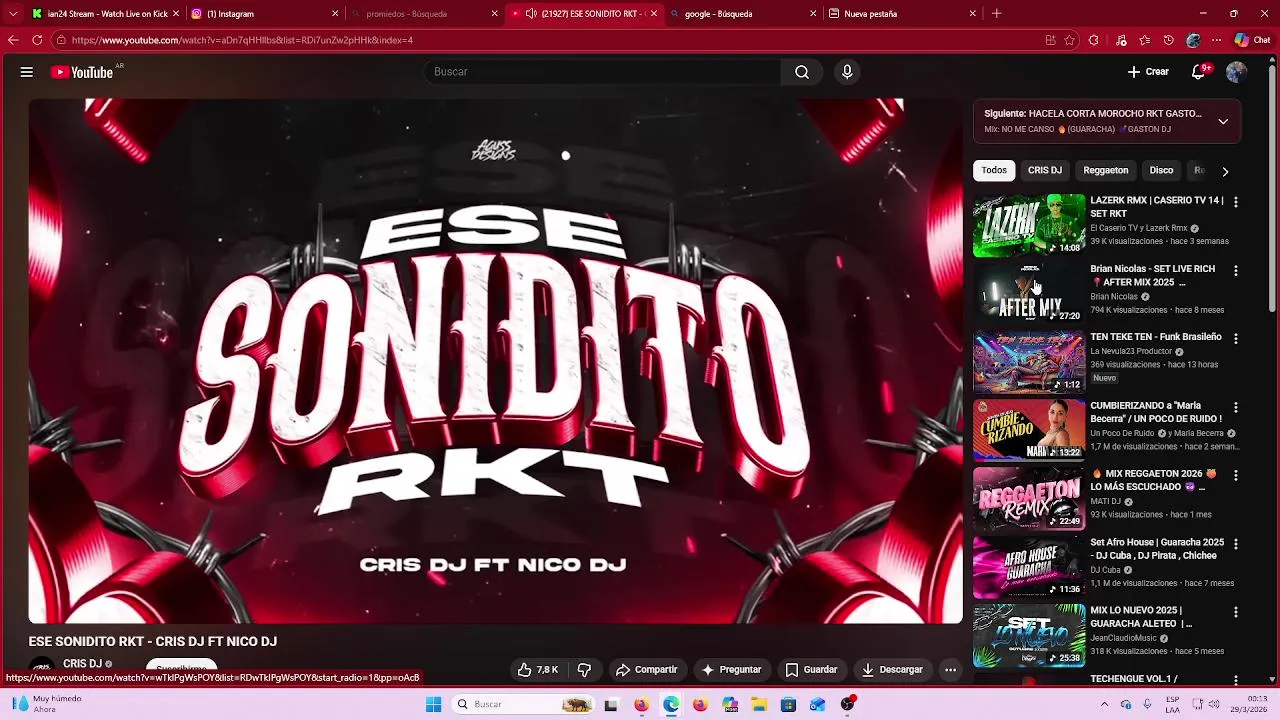The image size is (1280, 720).
Task: Go to the YouTube home logo
Action: pyautogui.click(x=82, y=72)
